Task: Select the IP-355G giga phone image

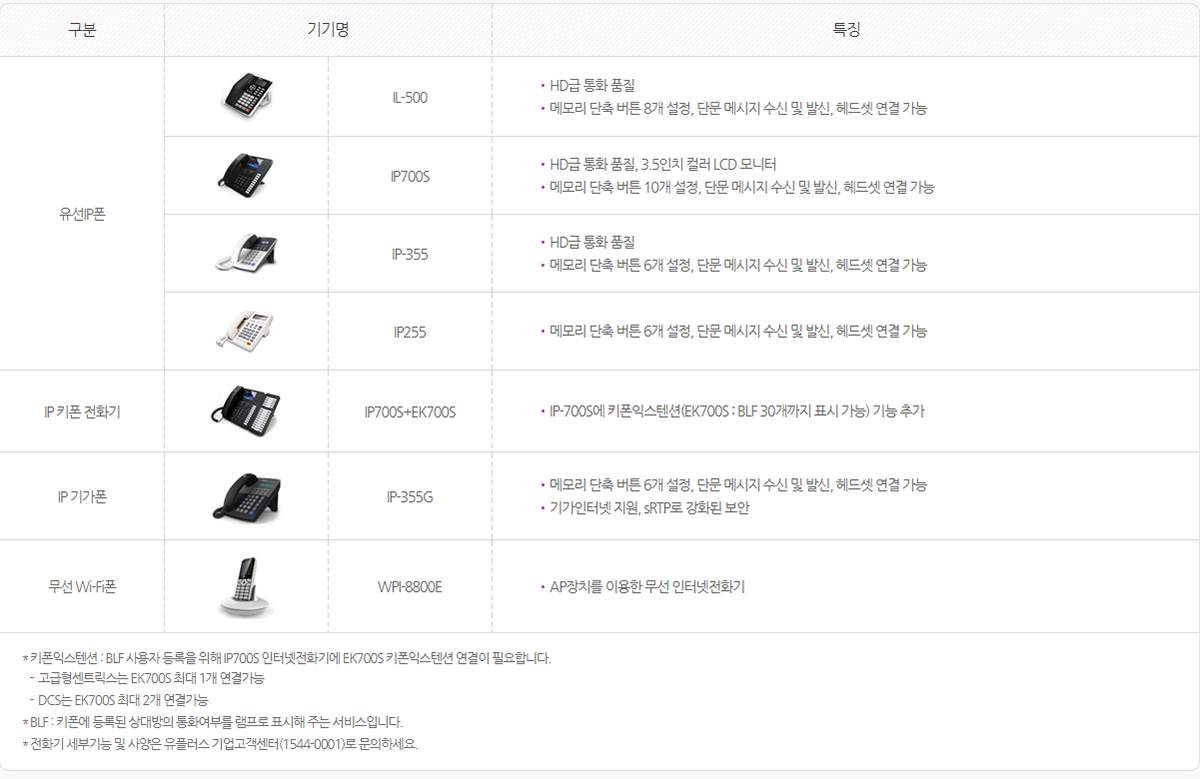Action: (x=246, y=496)
